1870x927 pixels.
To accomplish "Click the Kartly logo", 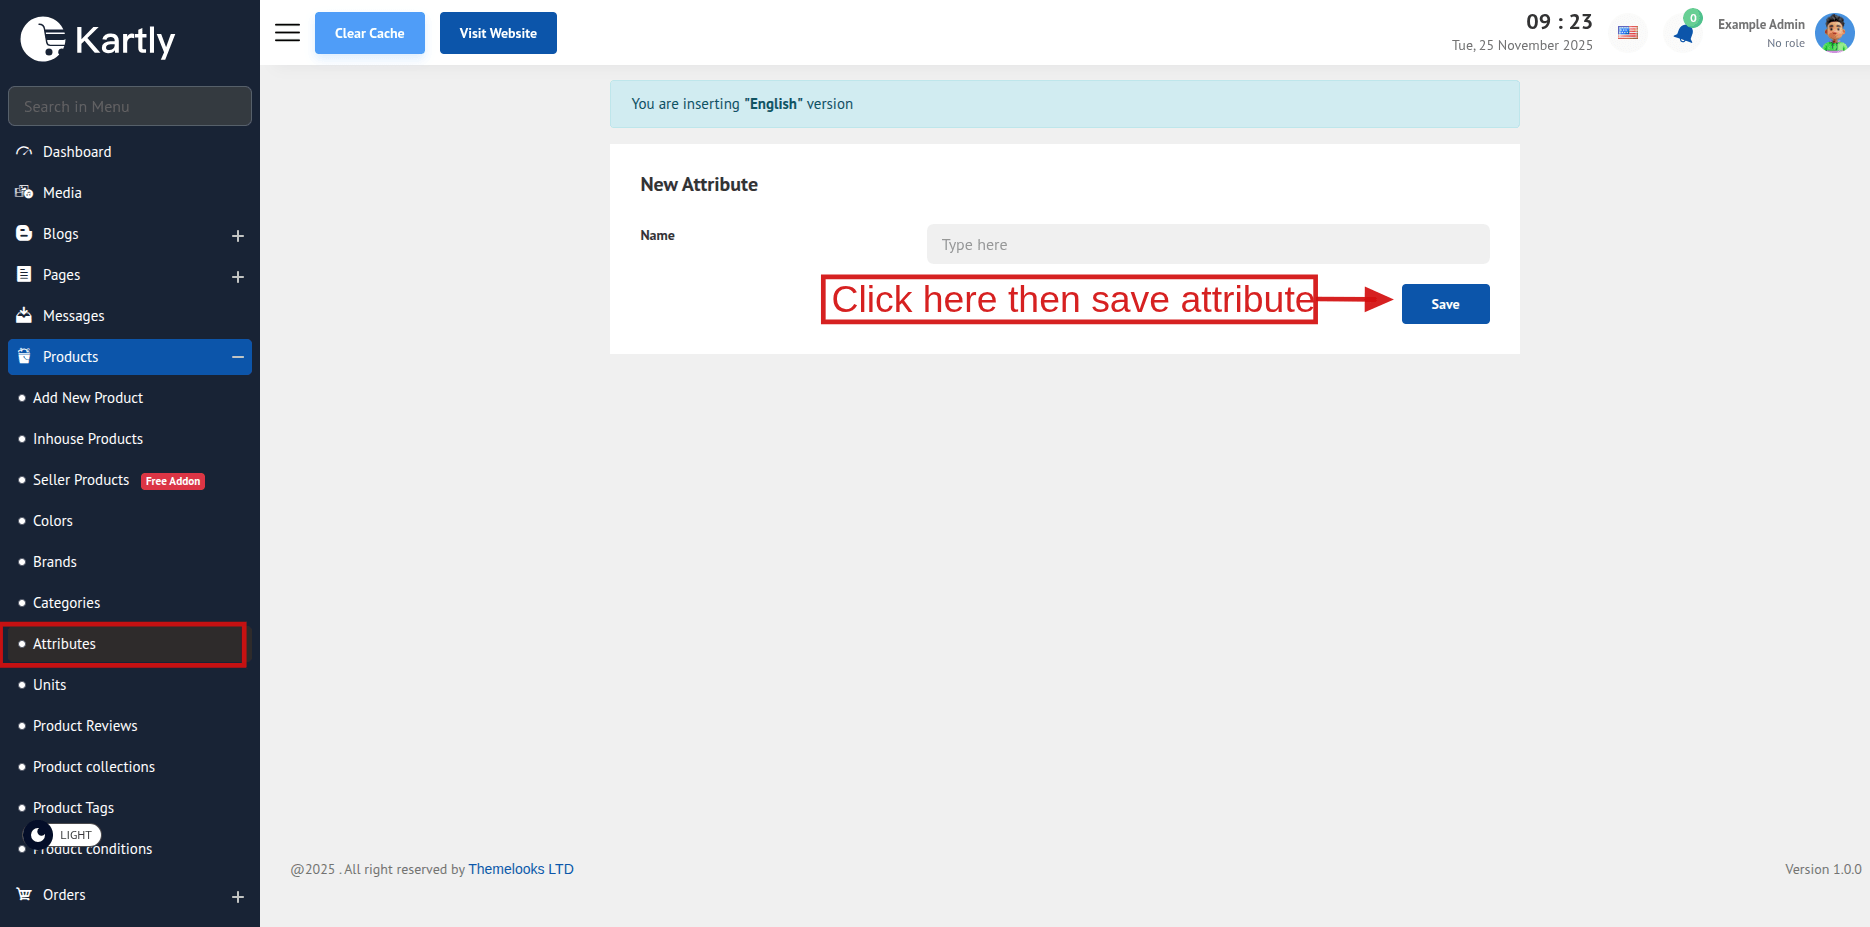I will point(98,40).
